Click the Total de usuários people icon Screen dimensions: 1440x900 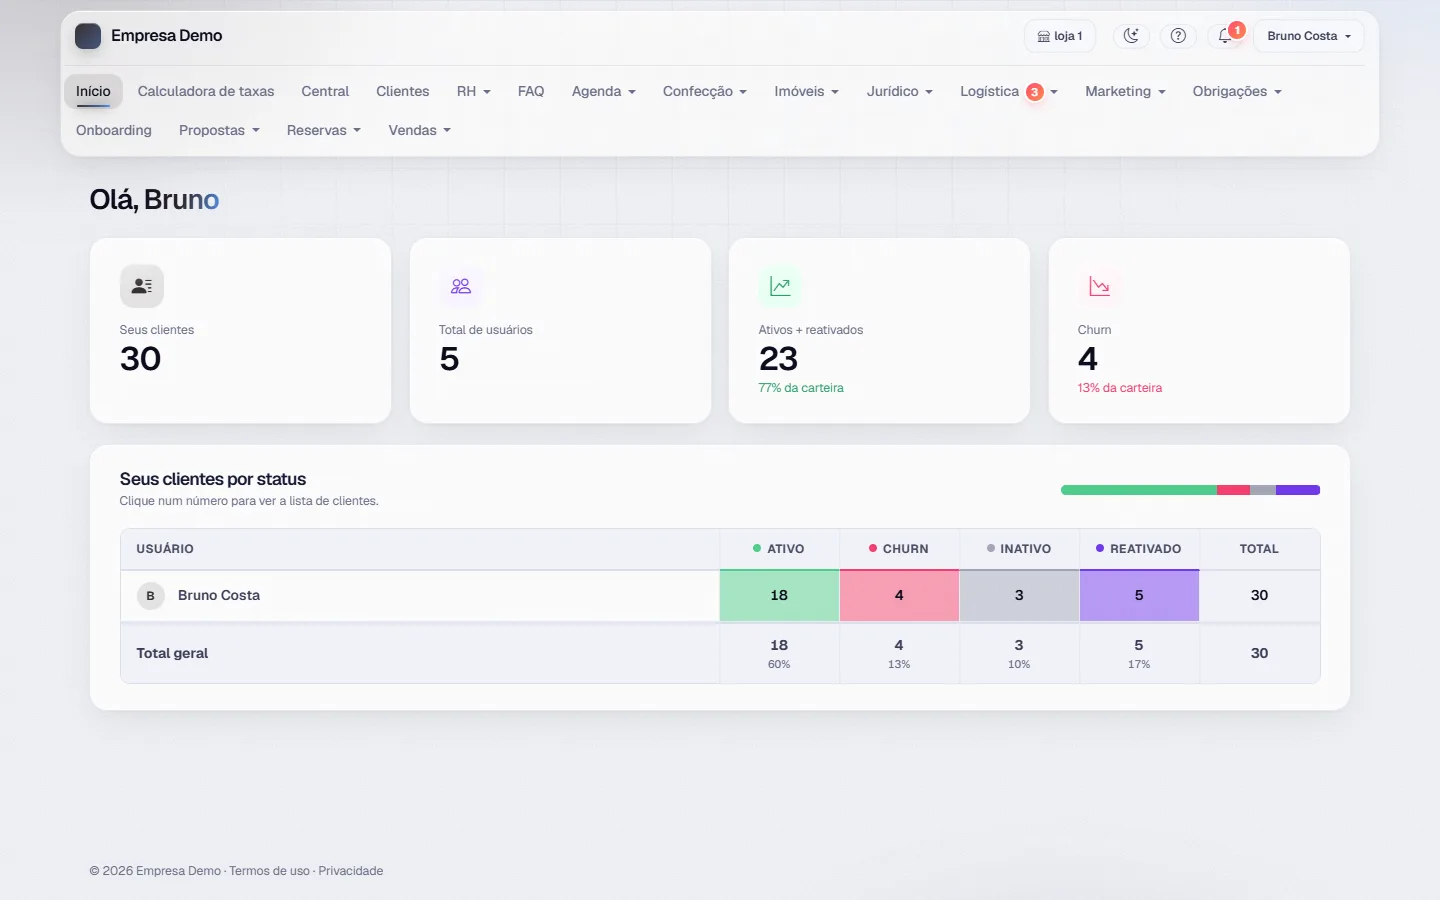(461, 286)
